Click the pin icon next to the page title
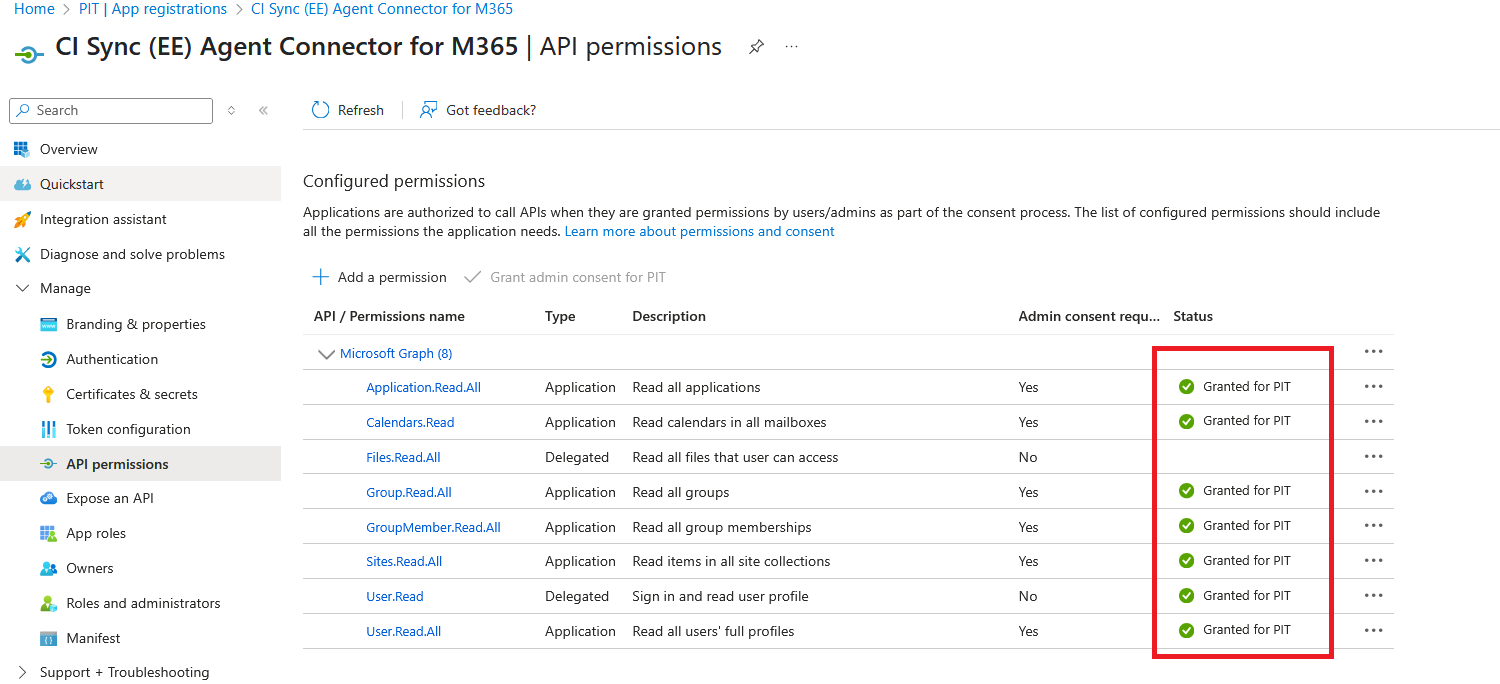This screenshot has height=684, width=1500. coord(757,47)
